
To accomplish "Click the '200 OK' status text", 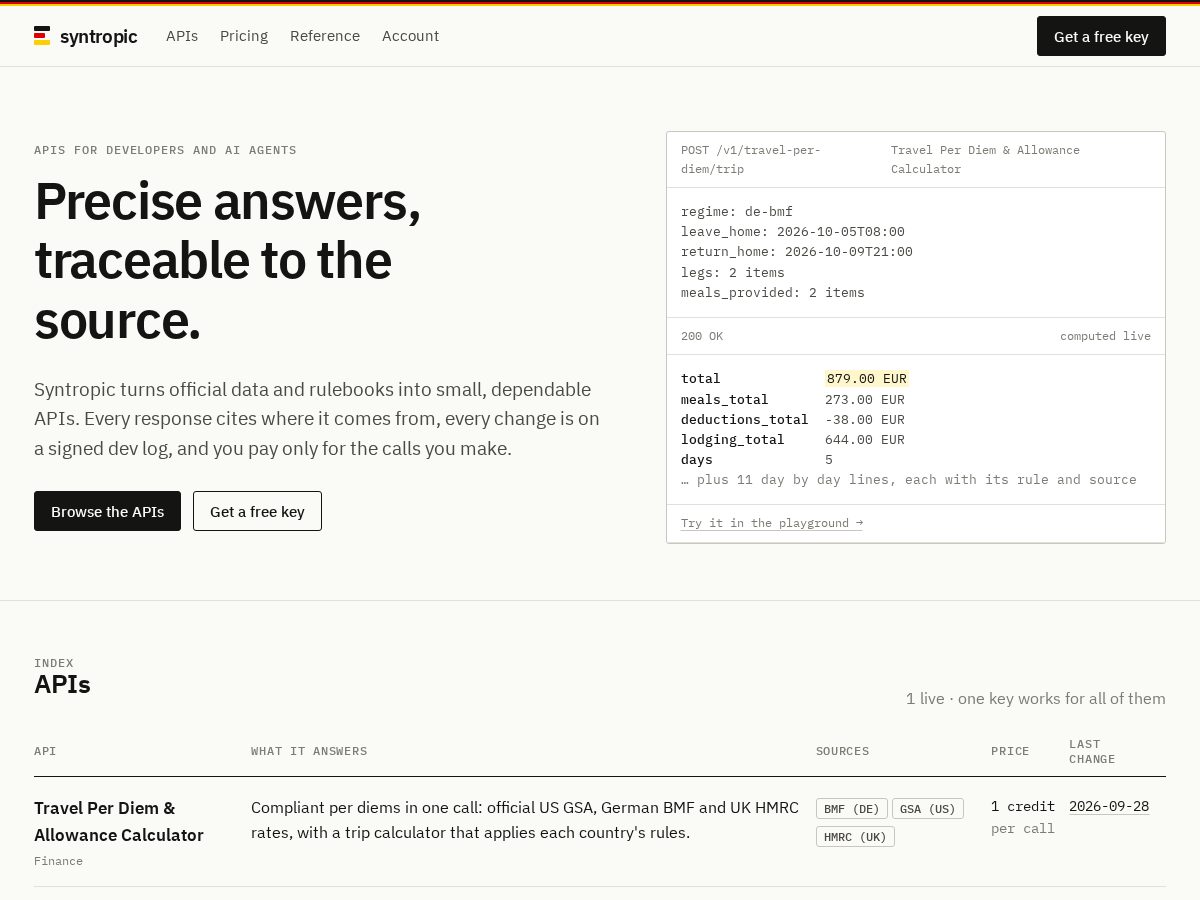I will [702, 336].
